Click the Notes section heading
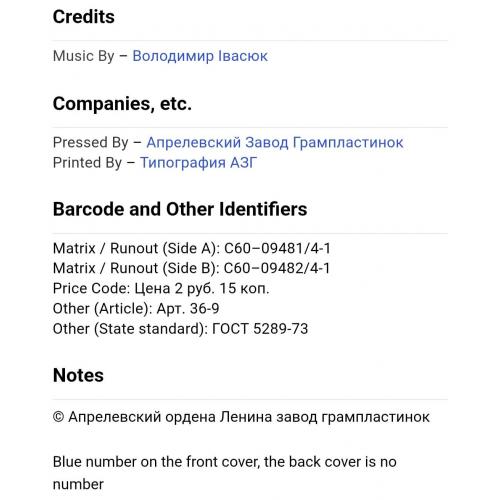500x500 pixels. tap(78, 375)
